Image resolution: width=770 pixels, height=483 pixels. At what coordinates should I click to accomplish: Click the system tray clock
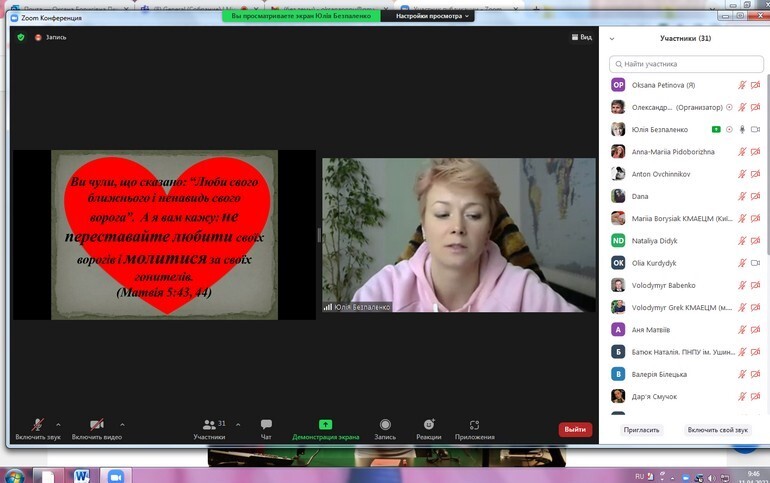click(x=753, y=477)
